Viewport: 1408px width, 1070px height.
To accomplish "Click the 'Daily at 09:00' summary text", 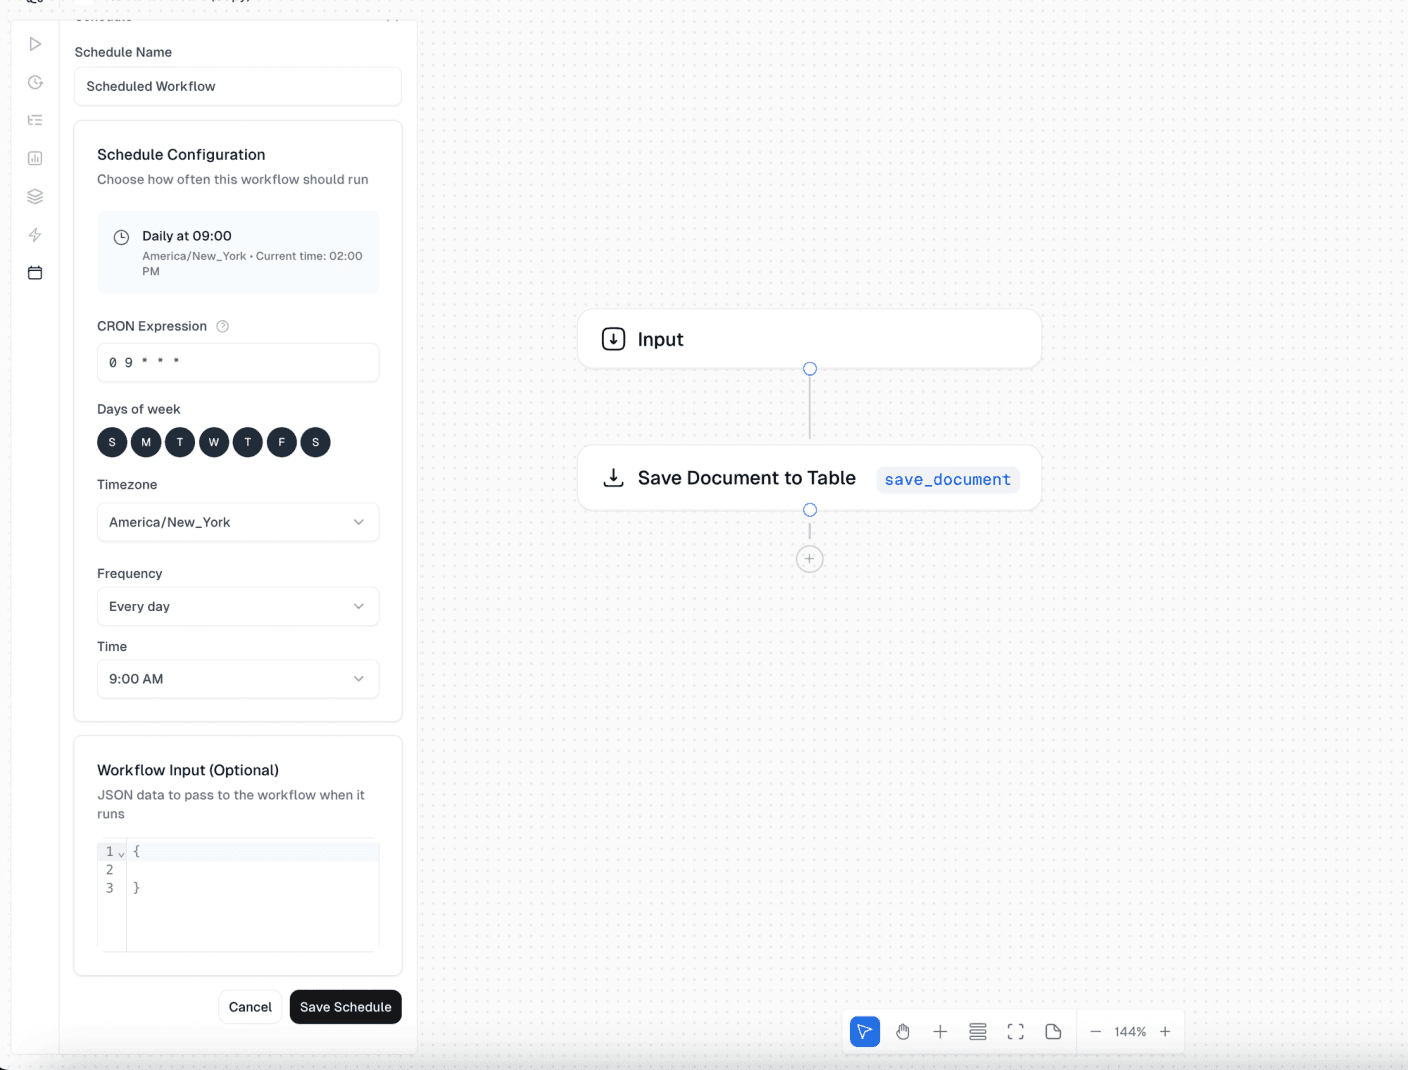I will [187, 236].
